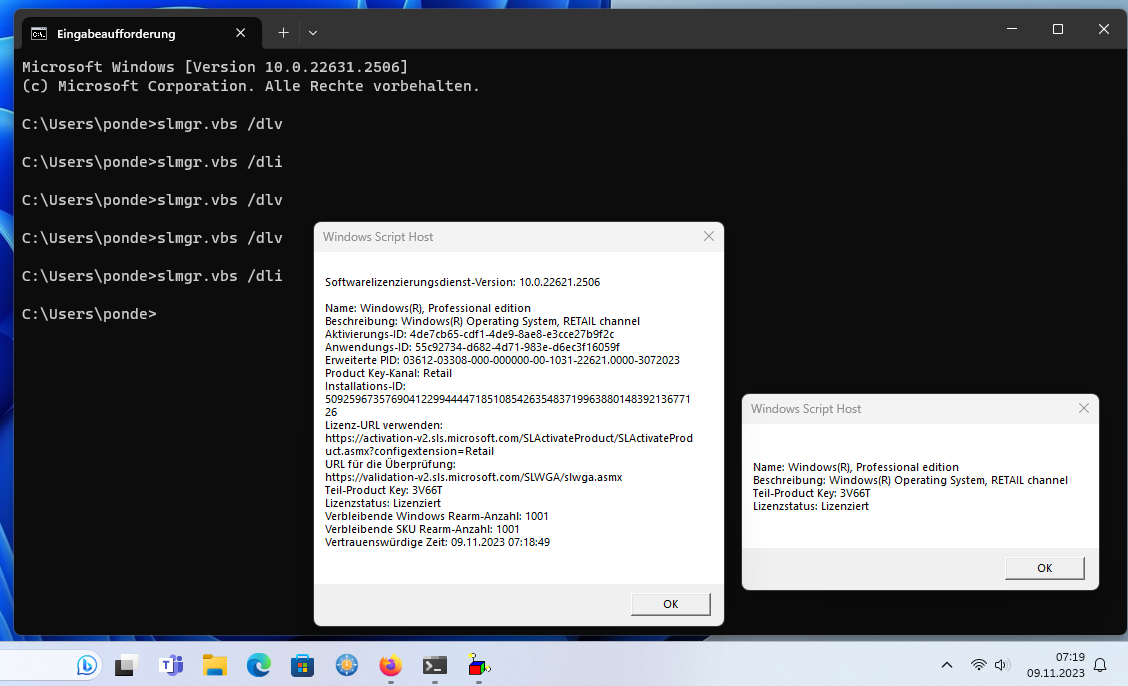This screenshot has width=1128, height=686.
Task: Close the large Windows Script Host dialog
Action: (709, 237)
